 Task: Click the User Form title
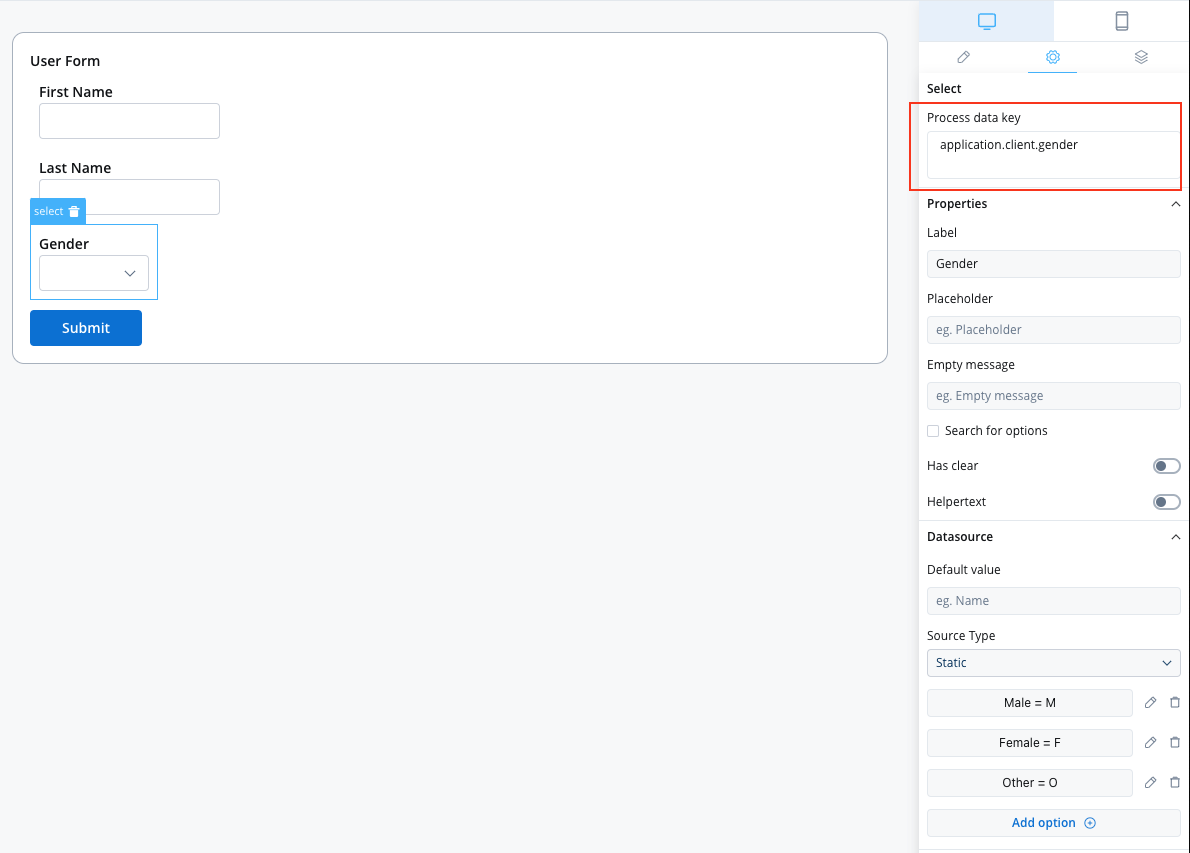pyautogui.click(x=65, y=61)
